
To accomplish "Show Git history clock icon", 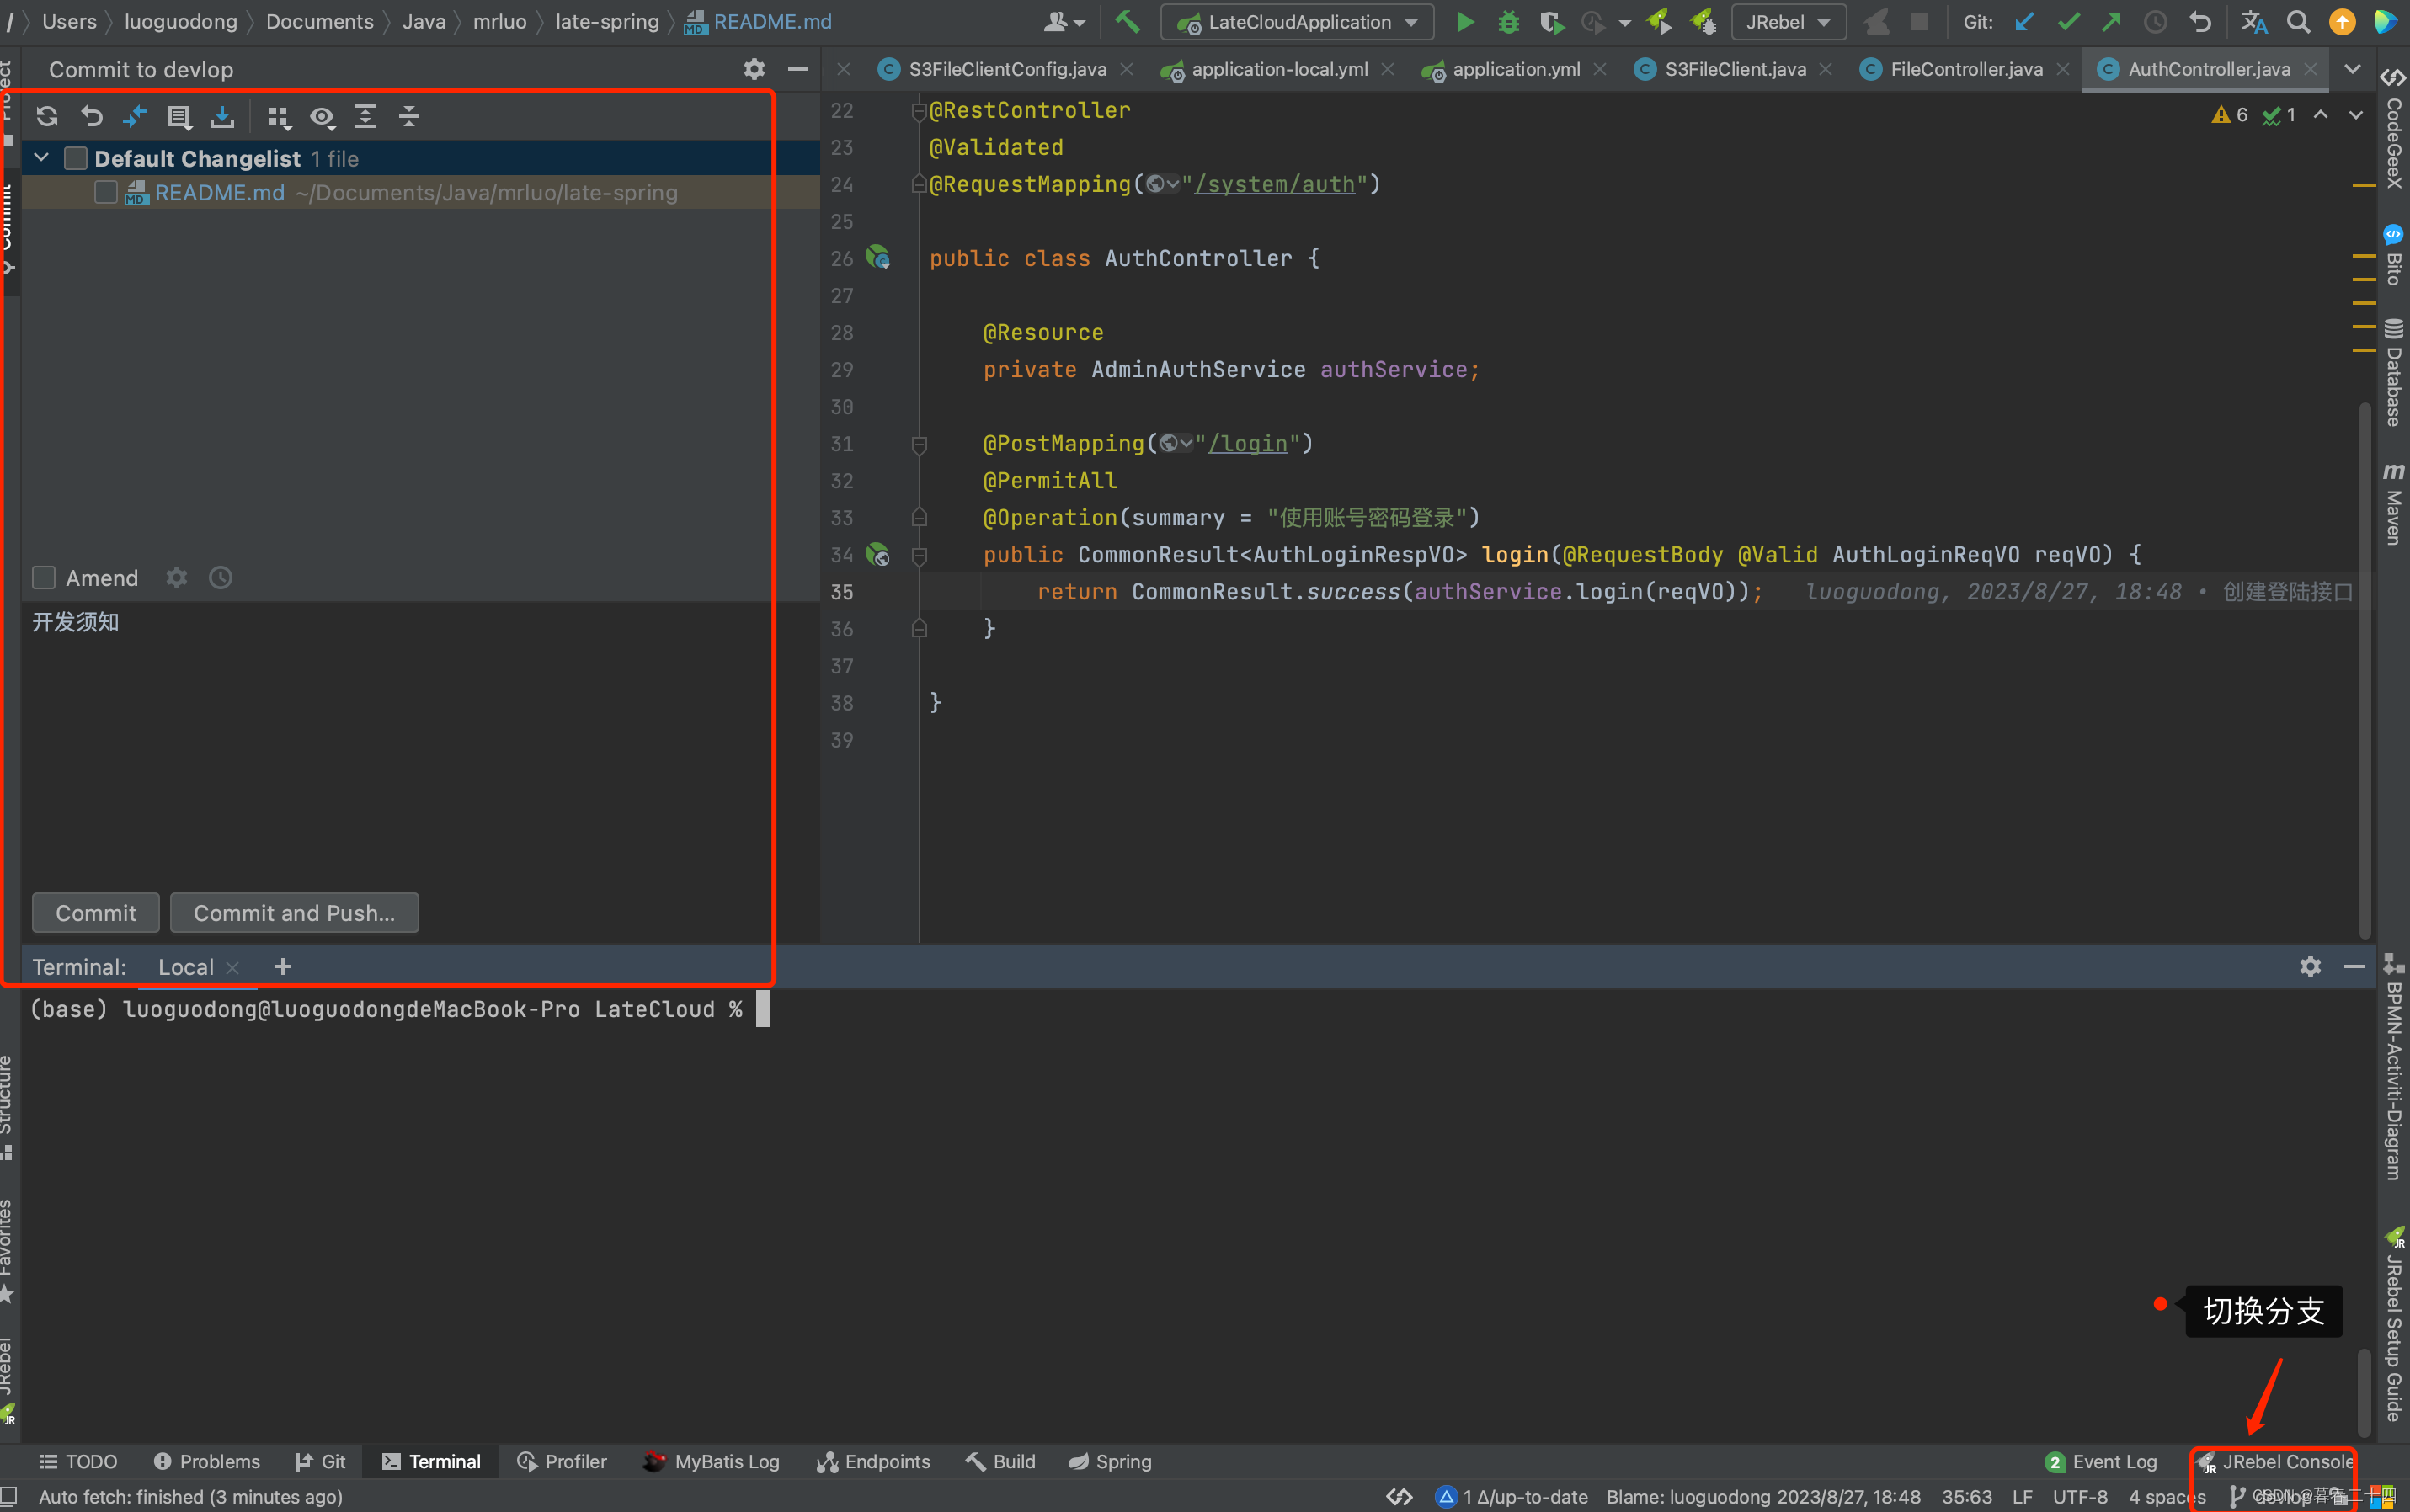I will (x=2155, y=21).
